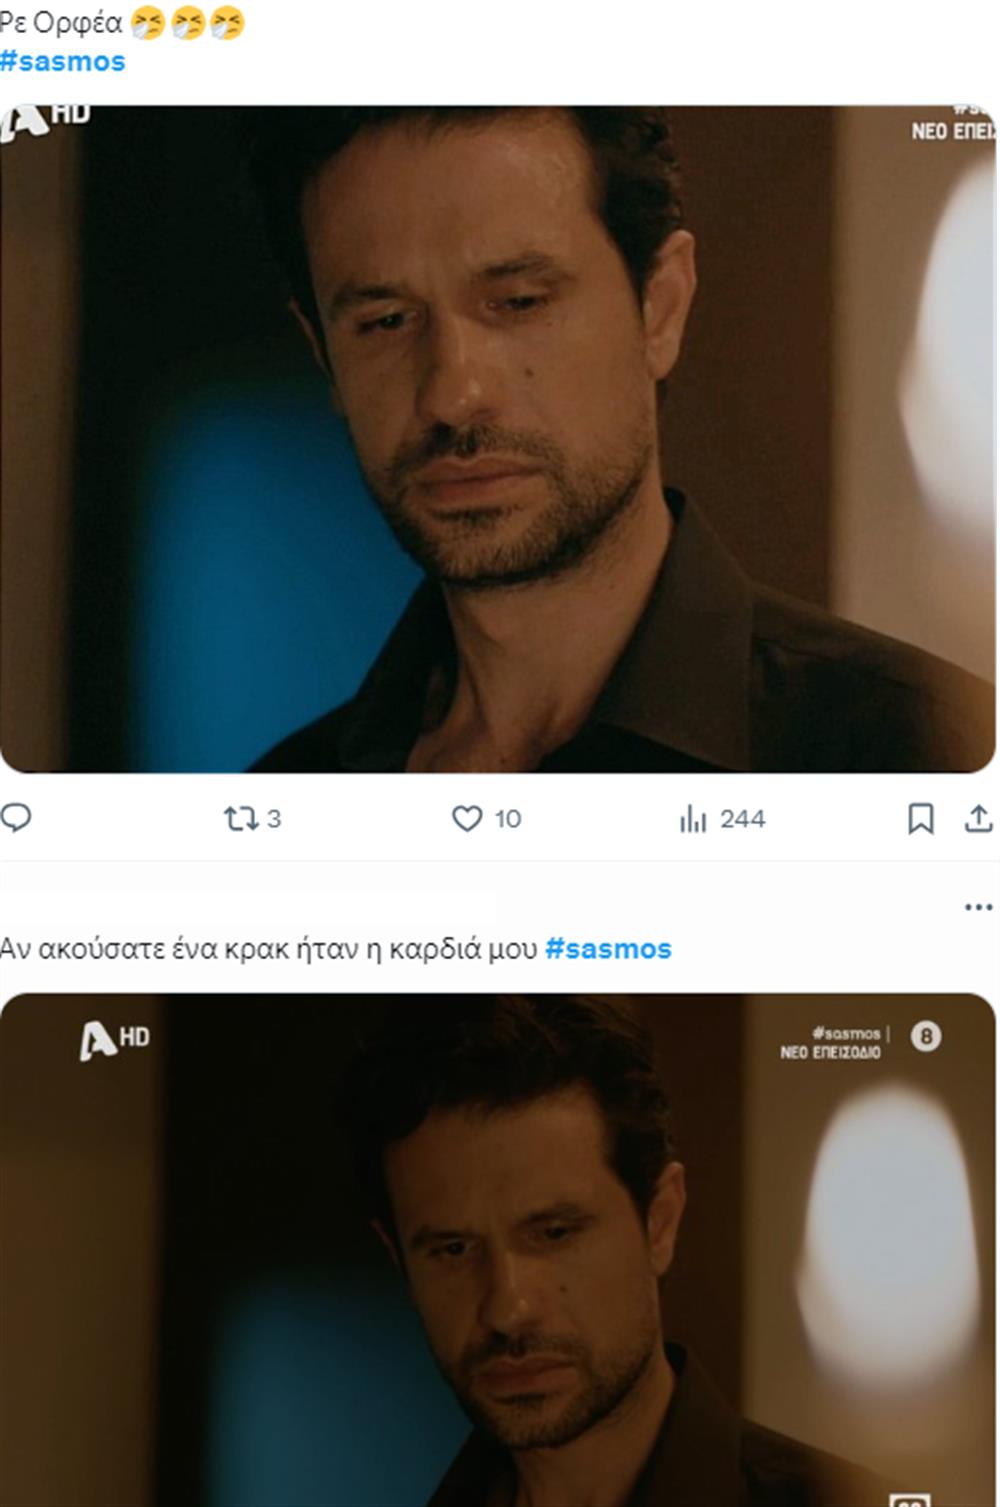Click the 10 likes counter

[505, 817]
